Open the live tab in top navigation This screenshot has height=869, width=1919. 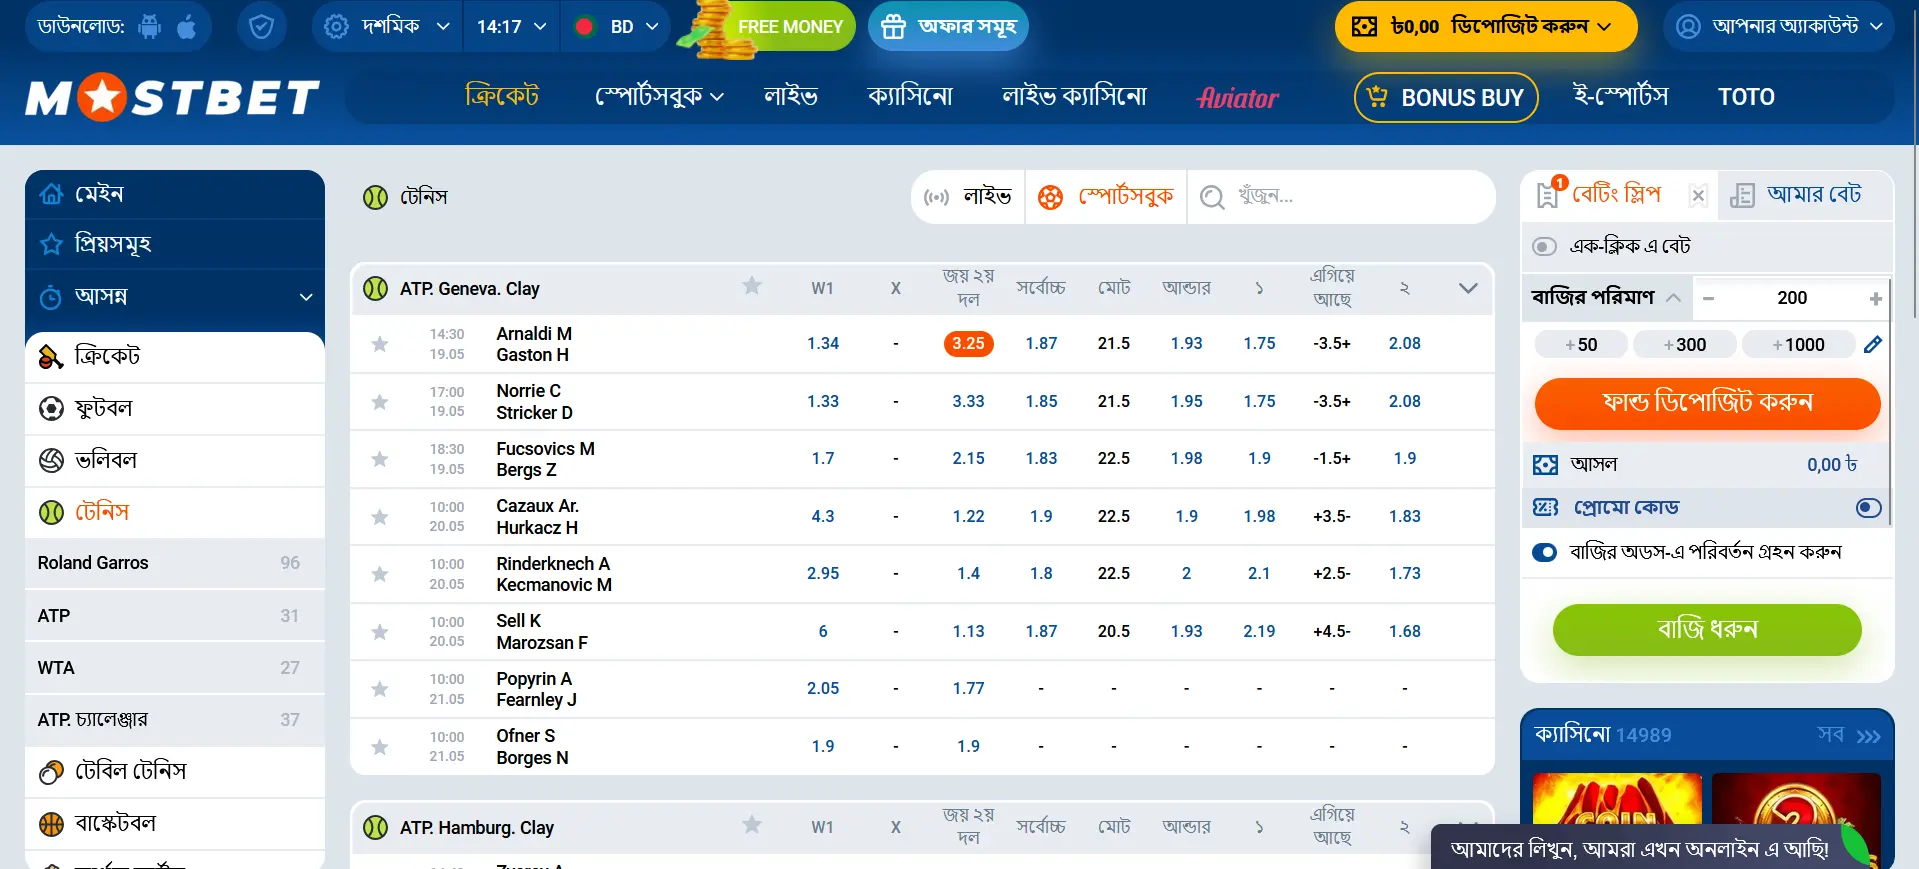[x=791, y=97]
